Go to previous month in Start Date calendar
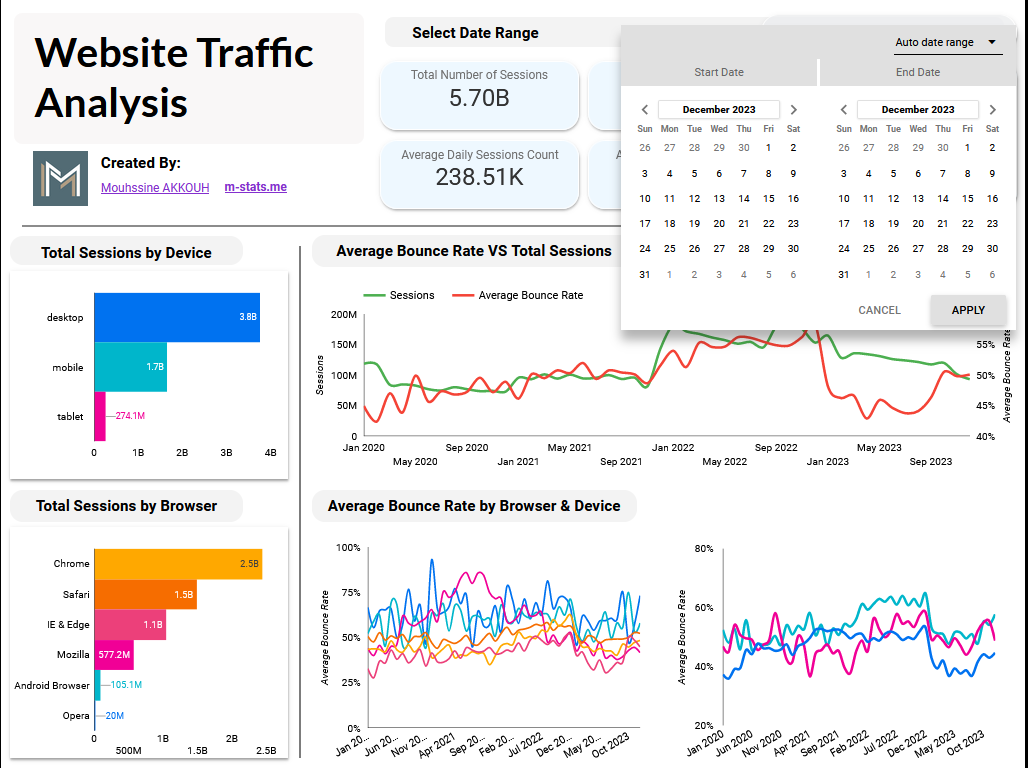 (645, 110)
